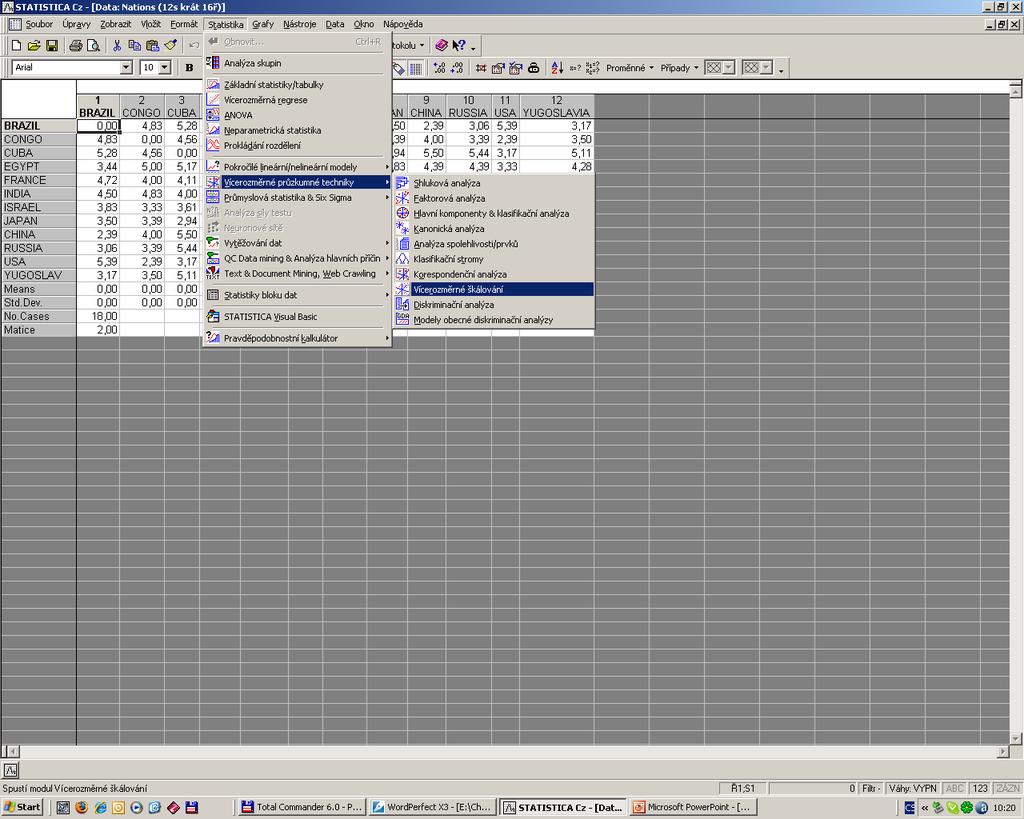Click the Klasifikační stromy tree icon
Screen dimensions: 1024x819
(x=402, y=259)
